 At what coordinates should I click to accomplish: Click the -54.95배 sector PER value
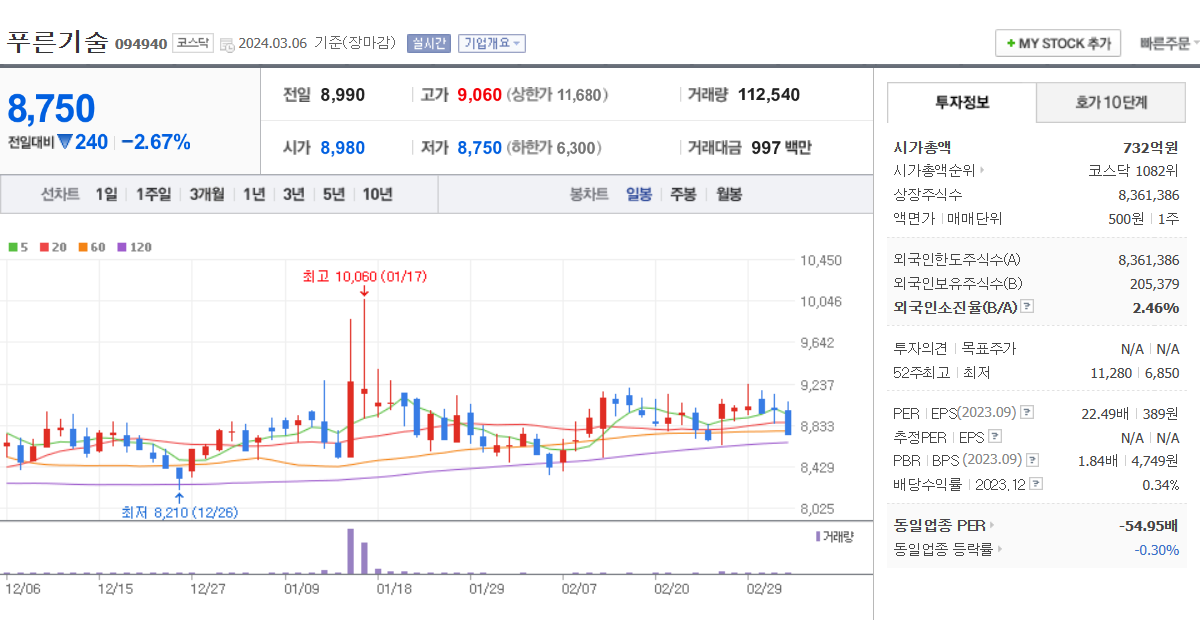pyautogui.click(x=1148, y=525)
